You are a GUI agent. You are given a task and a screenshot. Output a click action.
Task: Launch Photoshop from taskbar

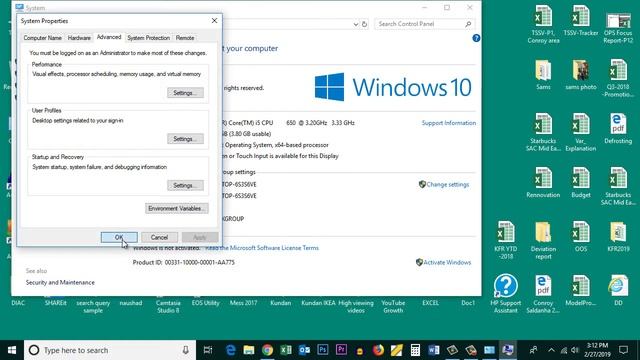pyautogui.click(x=322, y=350)
